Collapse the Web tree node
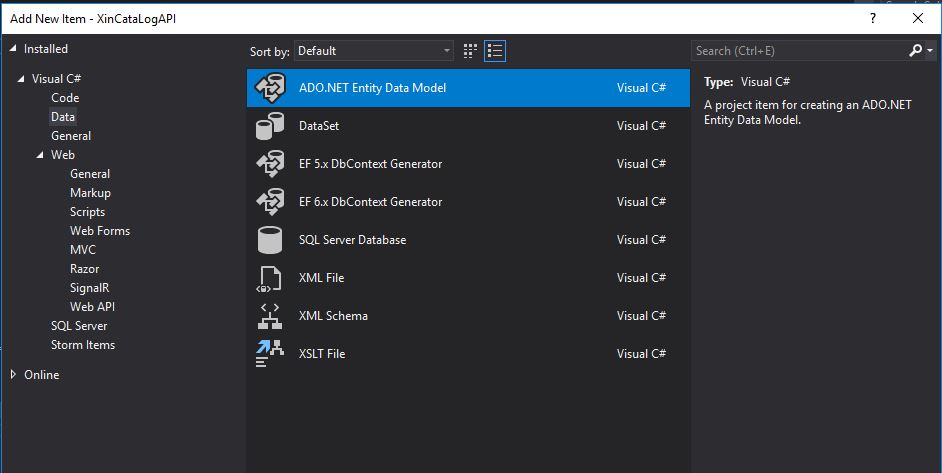 [40, 155]
